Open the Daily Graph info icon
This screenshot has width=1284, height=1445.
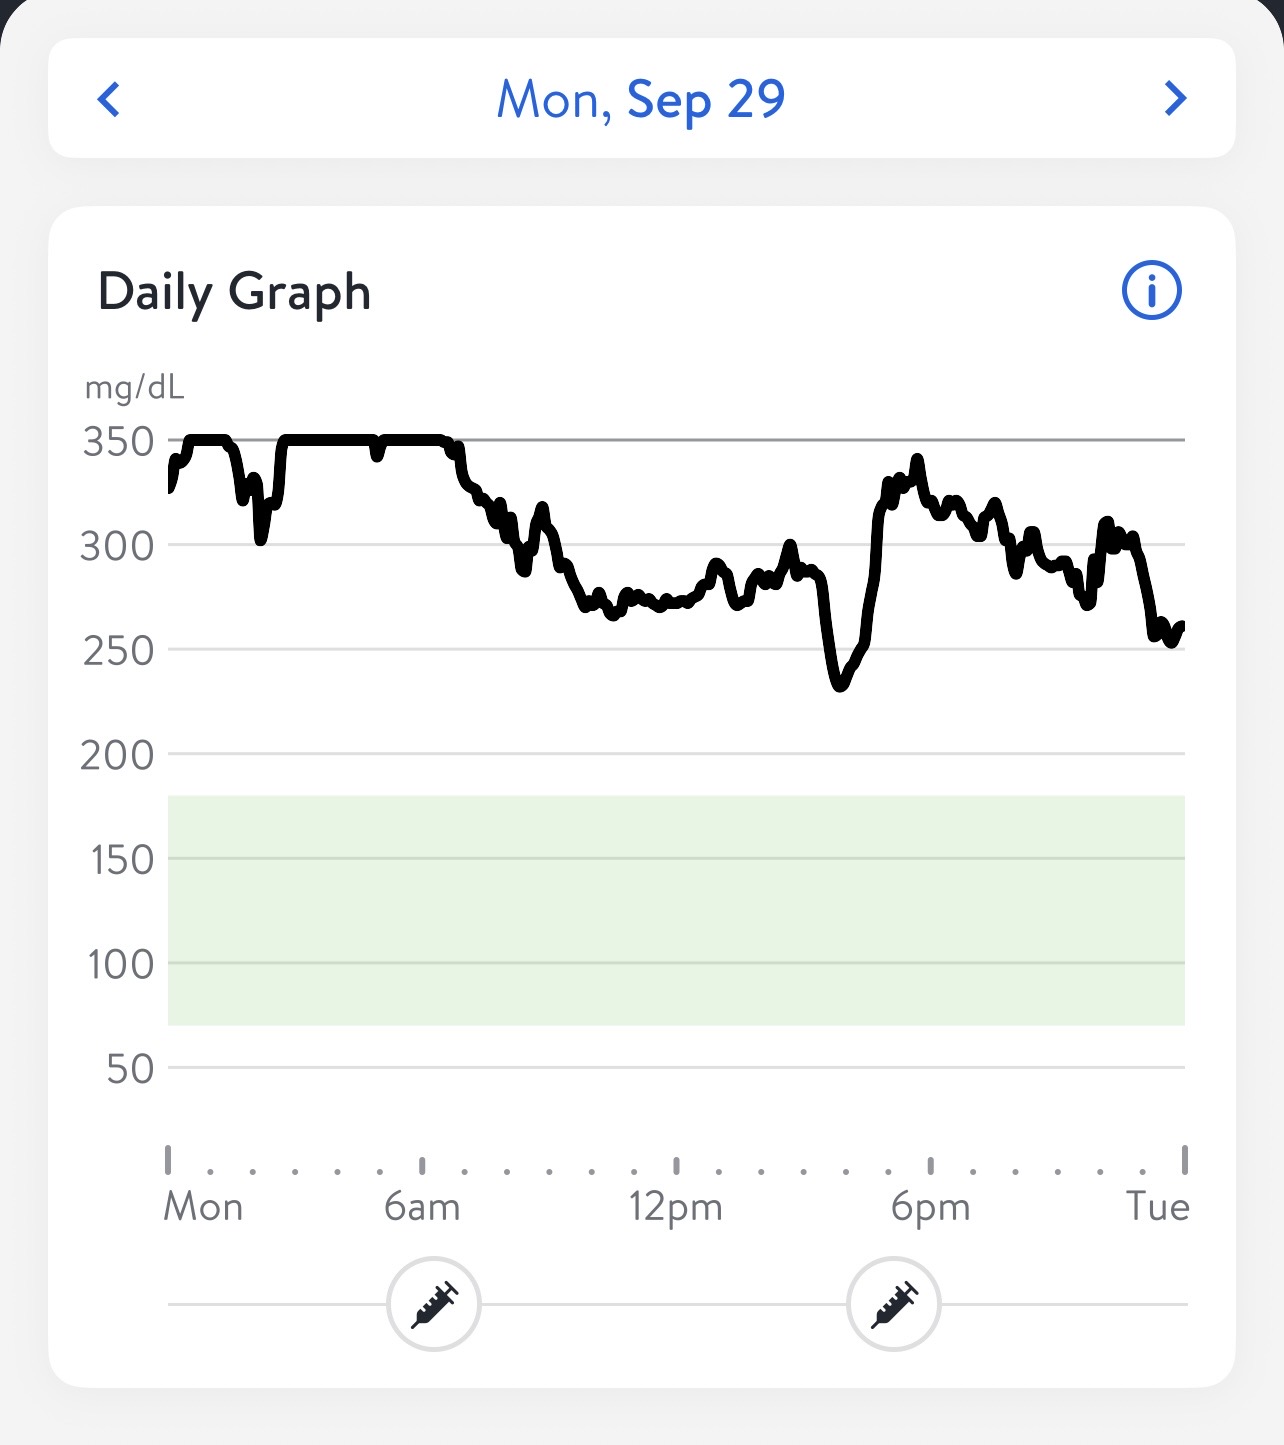click(1151, 291)
